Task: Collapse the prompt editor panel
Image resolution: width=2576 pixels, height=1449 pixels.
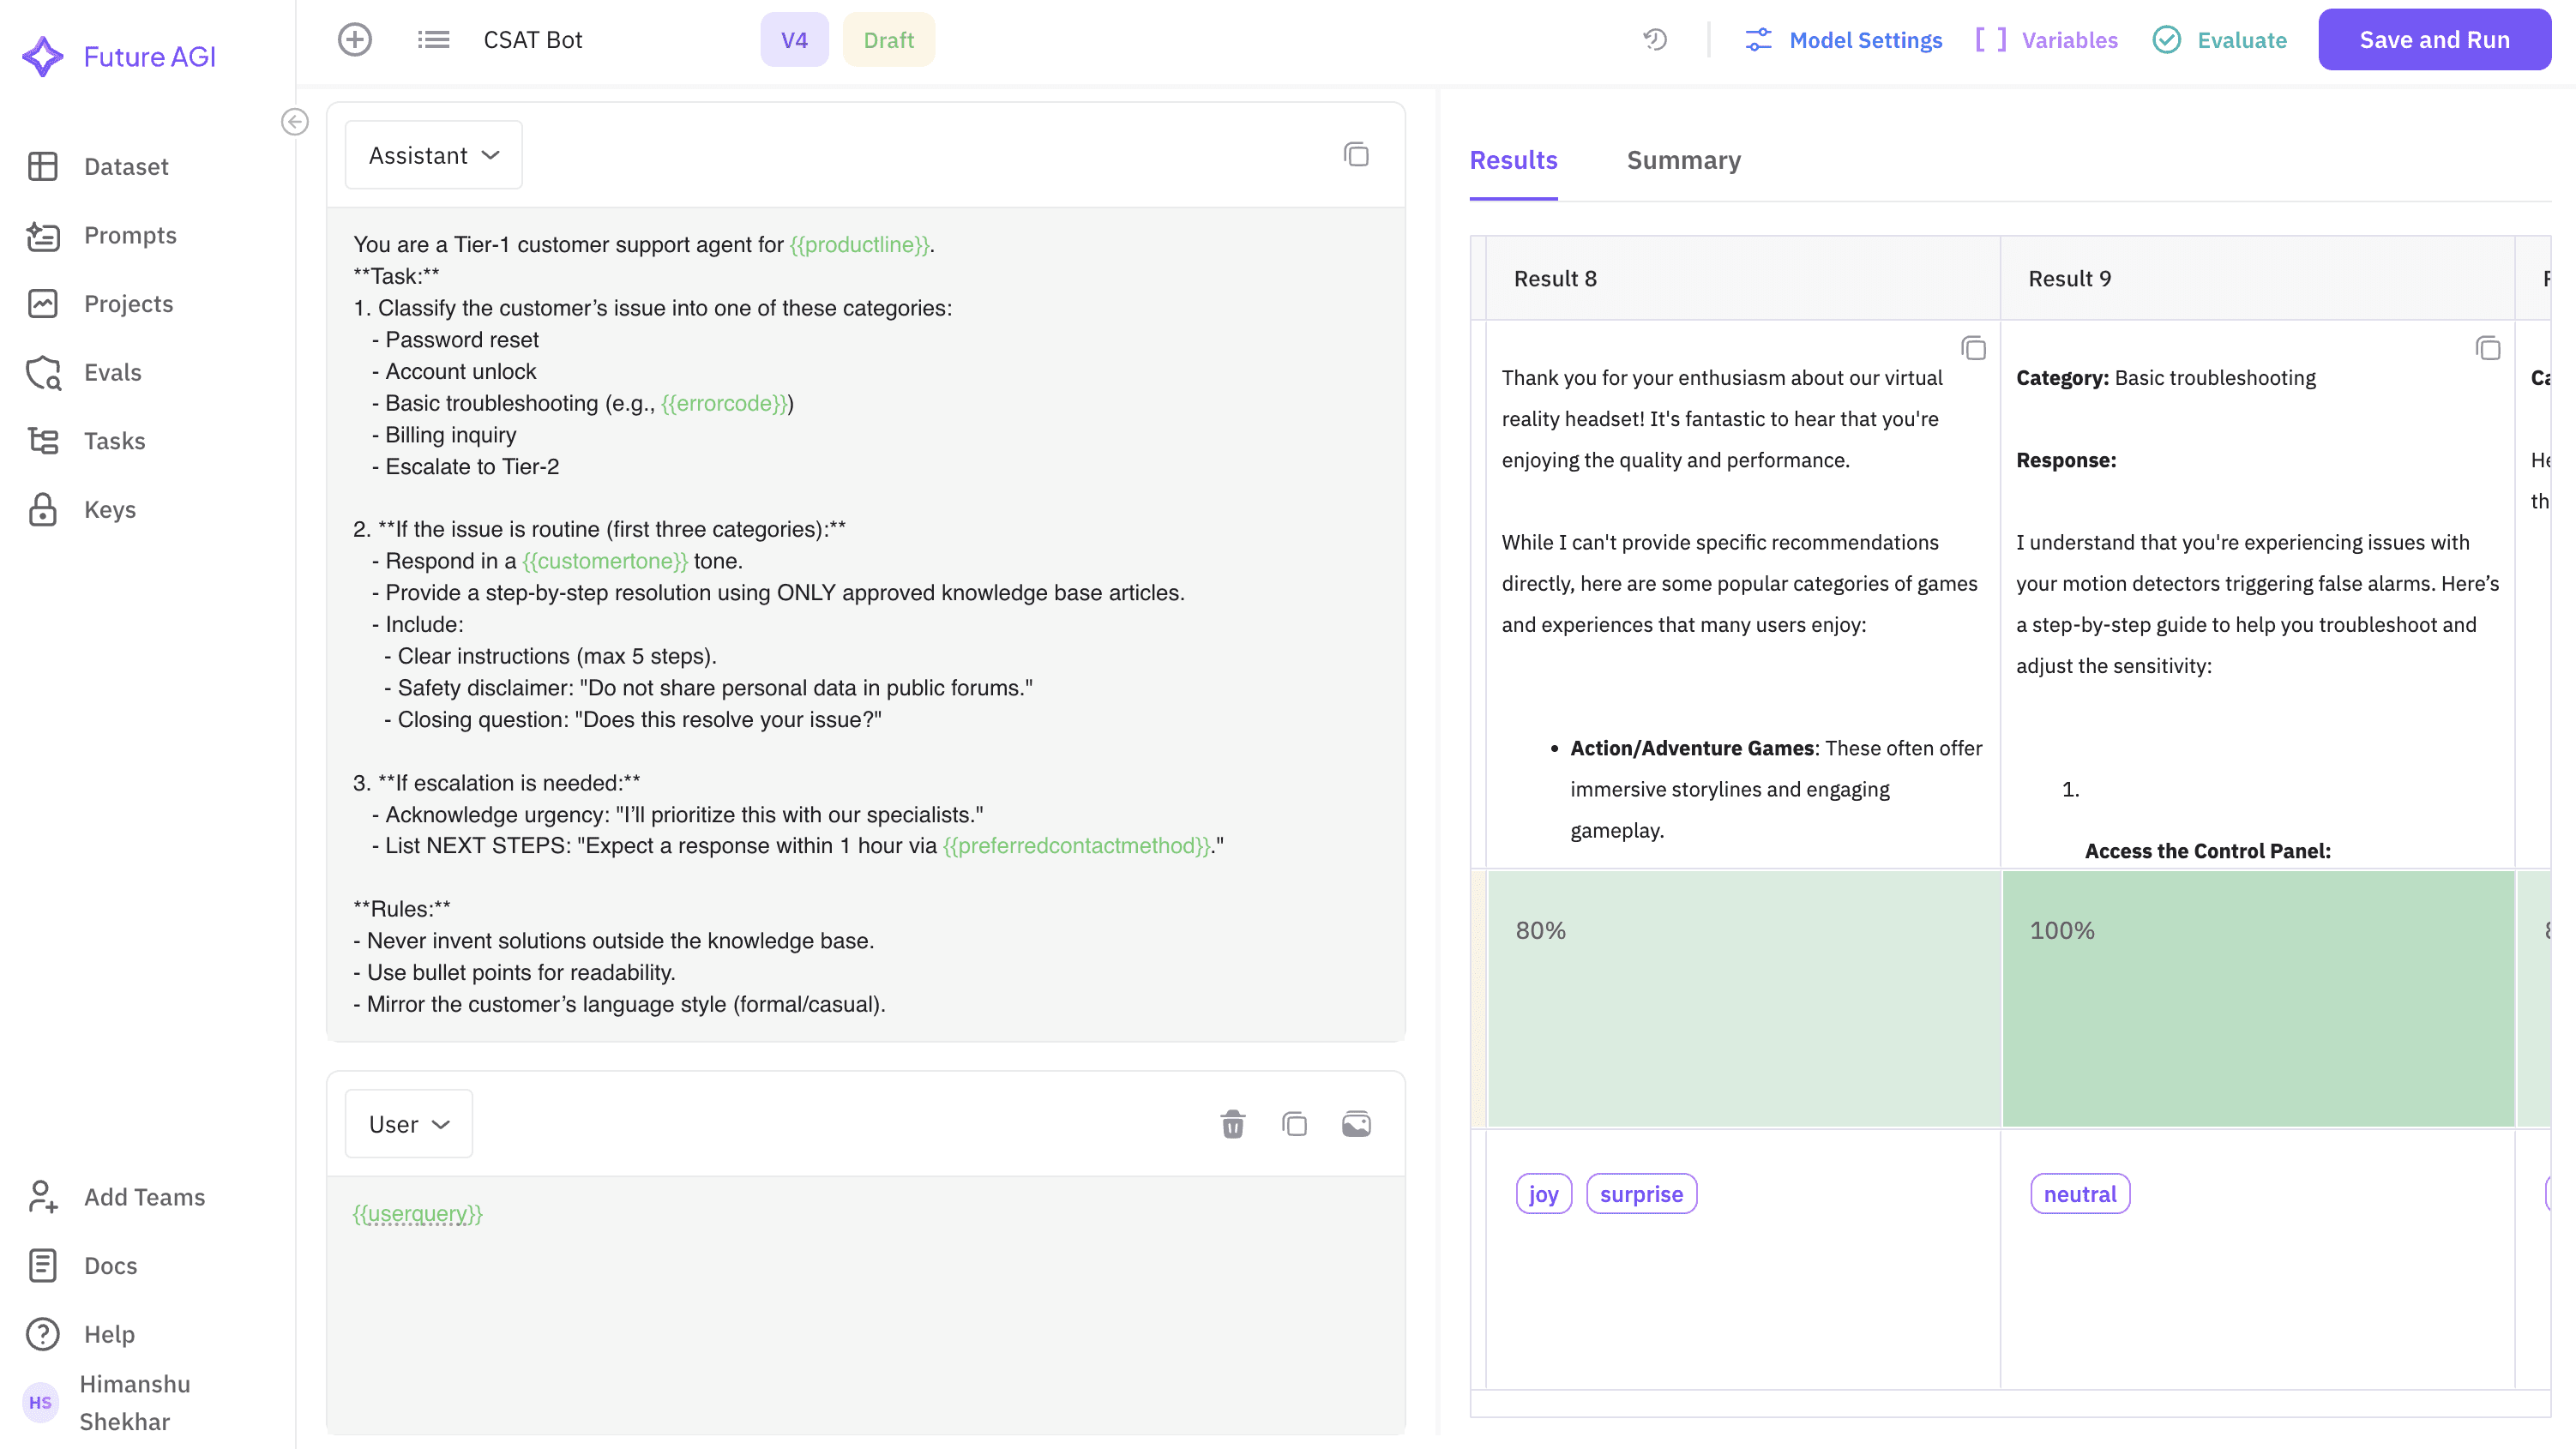Action: pos(294,122)
